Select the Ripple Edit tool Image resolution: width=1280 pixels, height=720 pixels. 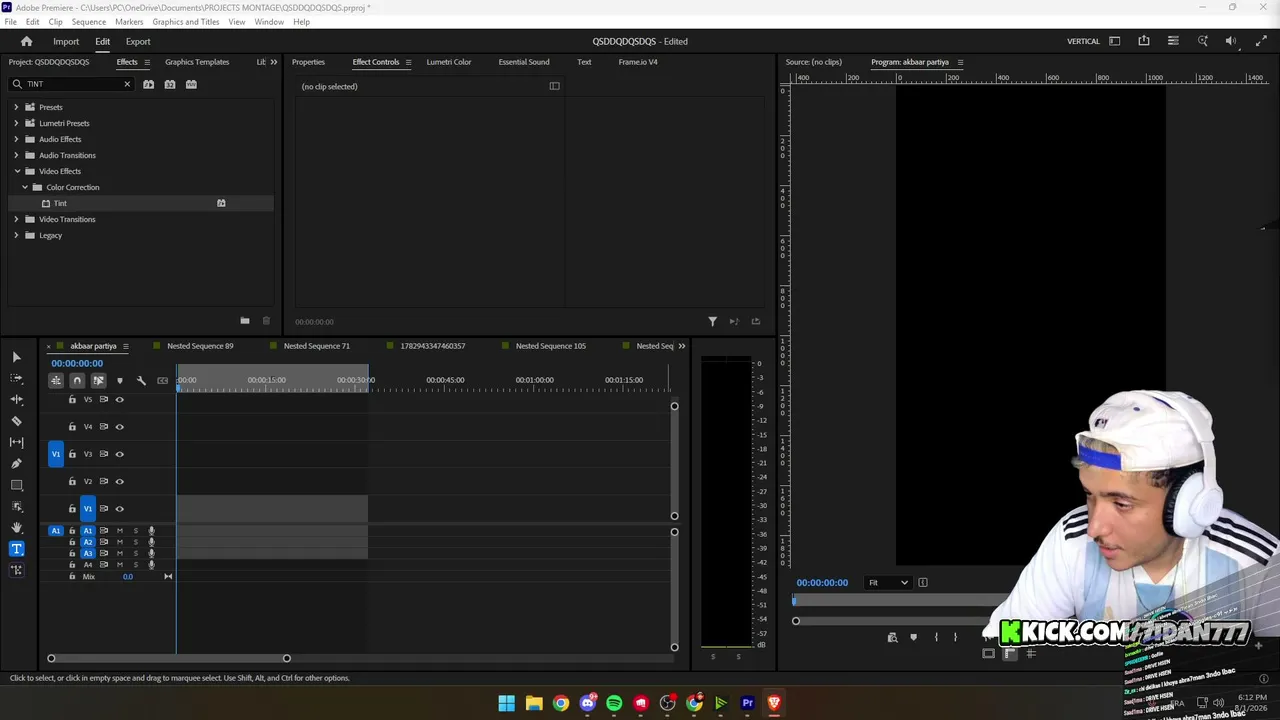(16, 399)
